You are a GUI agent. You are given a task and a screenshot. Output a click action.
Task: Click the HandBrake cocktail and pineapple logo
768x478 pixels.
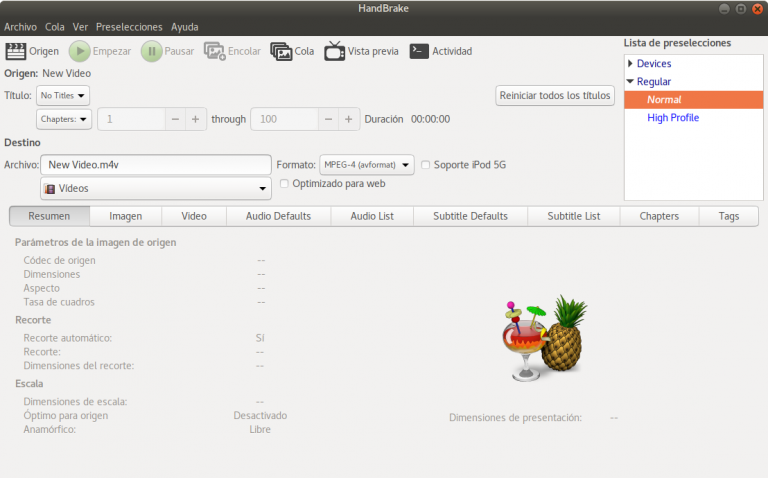[545, 338]
